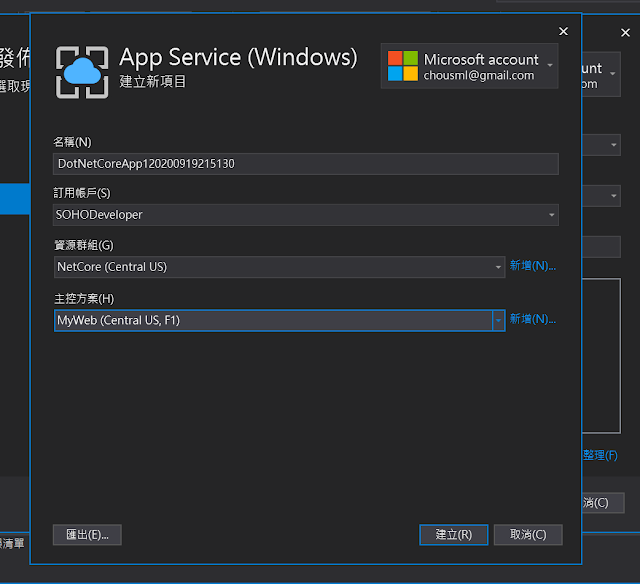
Task: Click the 主控方案(H) label
Action: tap(84, 299)
